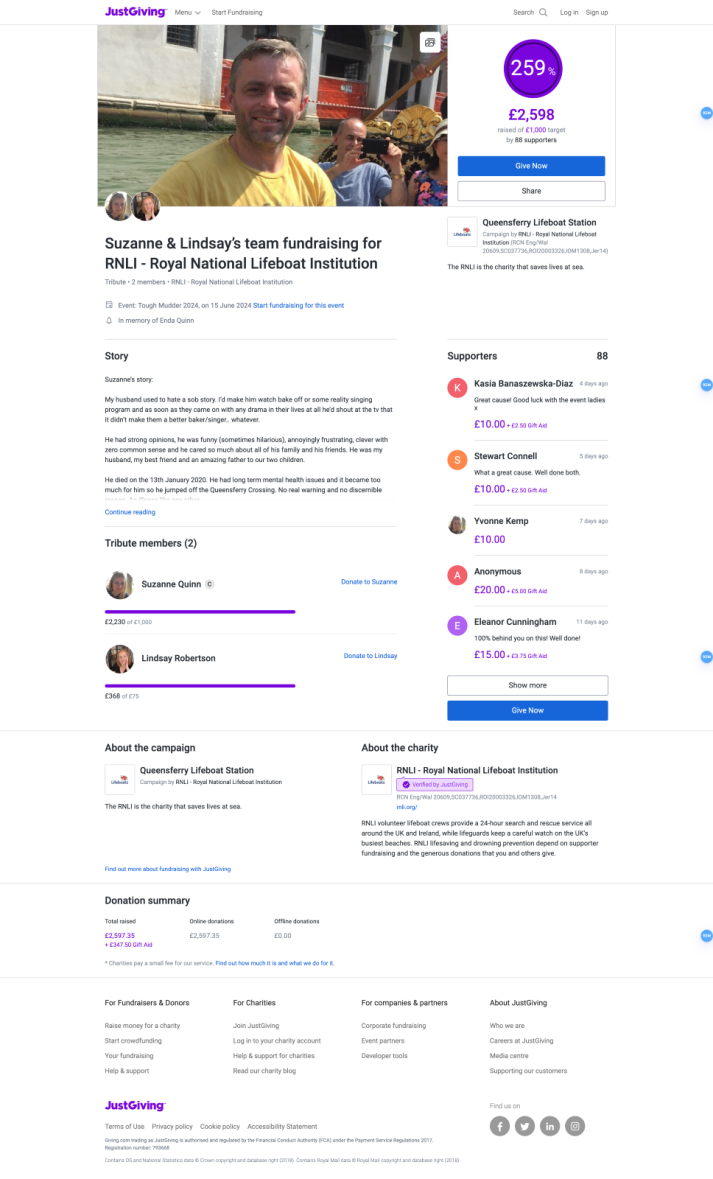The image size is (713, 1179).
Task: Show more supporters
Action: (x=527, y=685)
